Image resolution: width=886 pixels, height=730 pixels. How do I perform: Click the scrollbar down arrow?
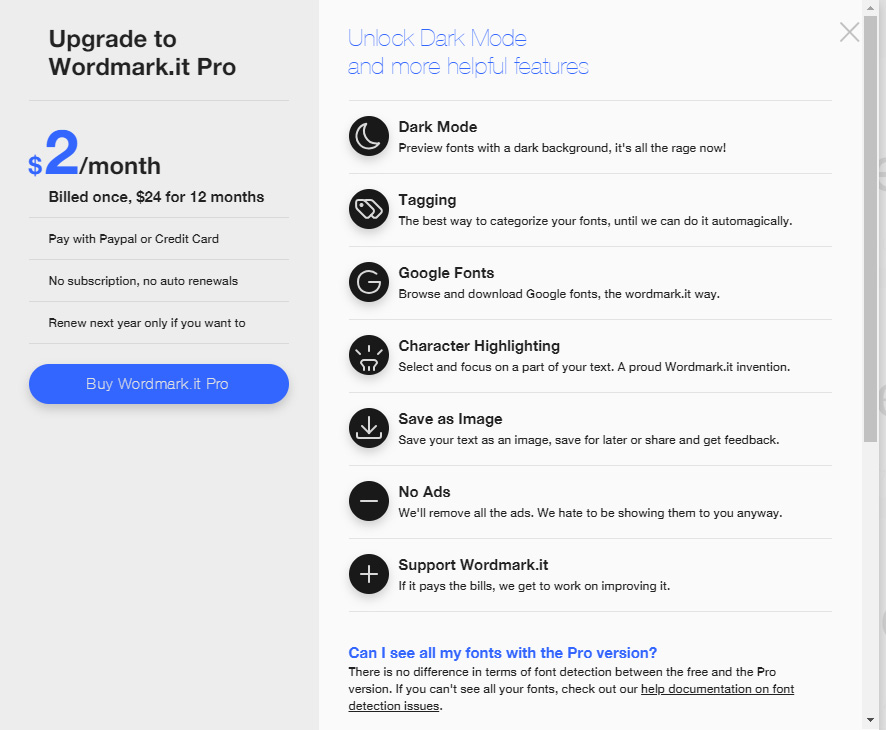point(870,720)
